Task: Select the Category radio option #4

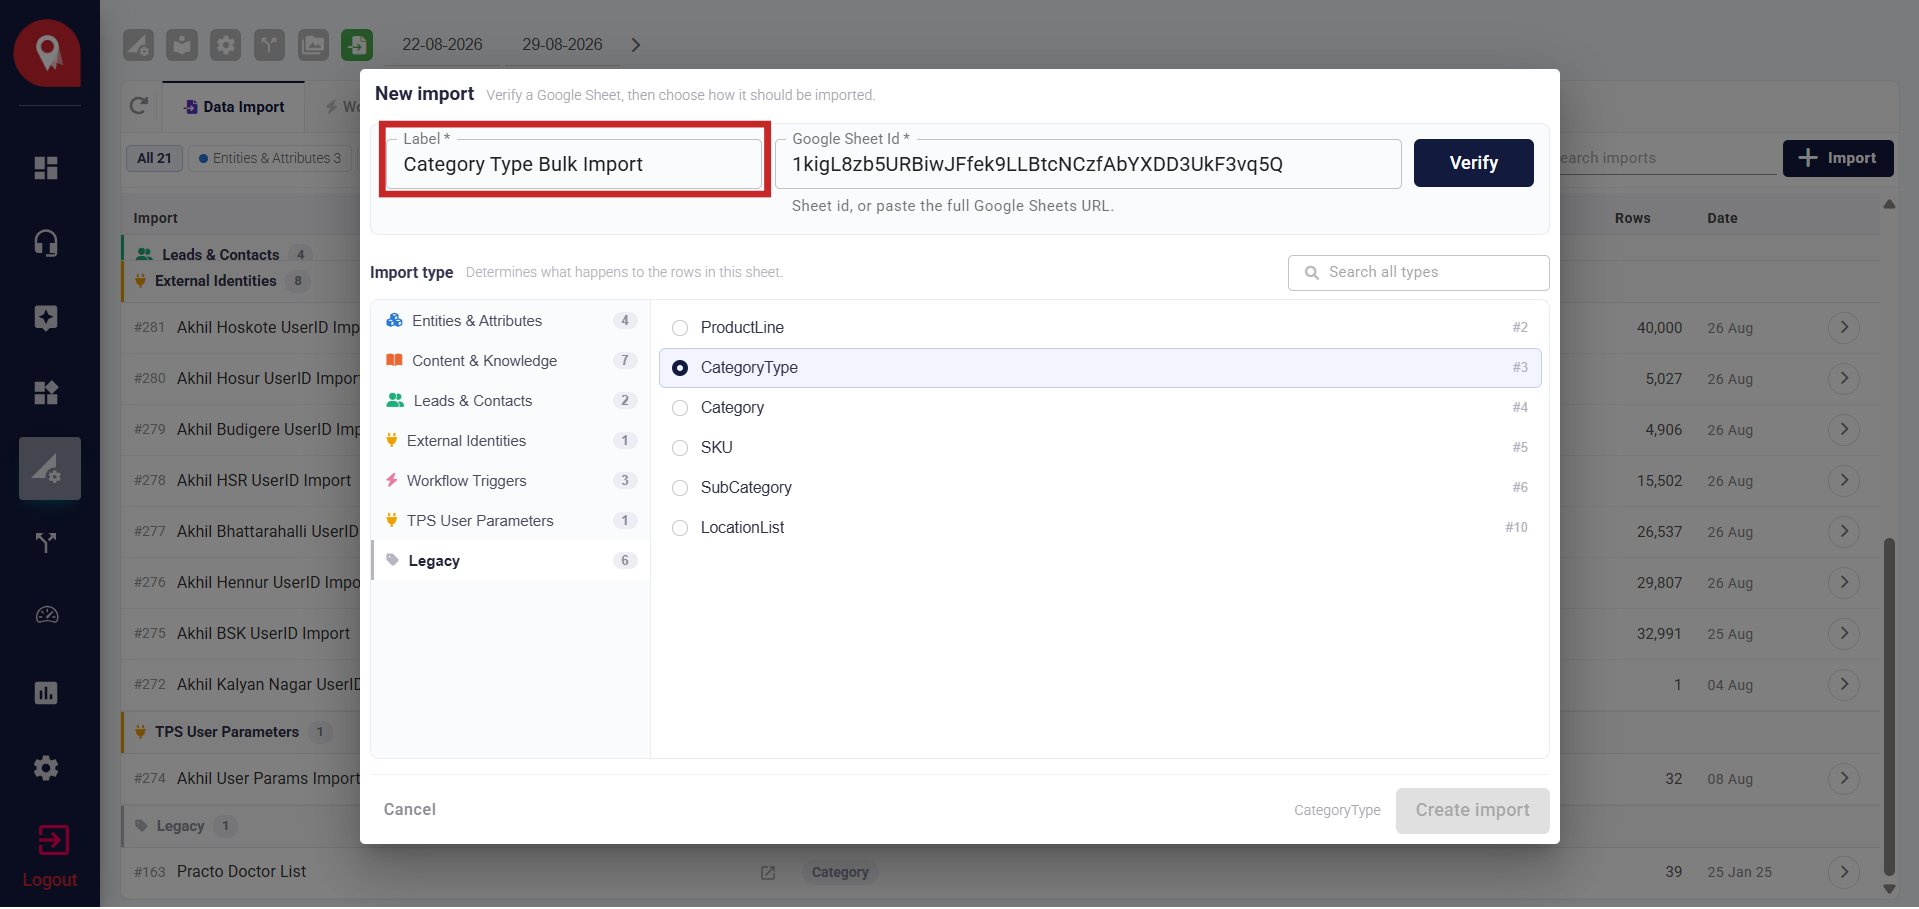Action: click(680, 408)
